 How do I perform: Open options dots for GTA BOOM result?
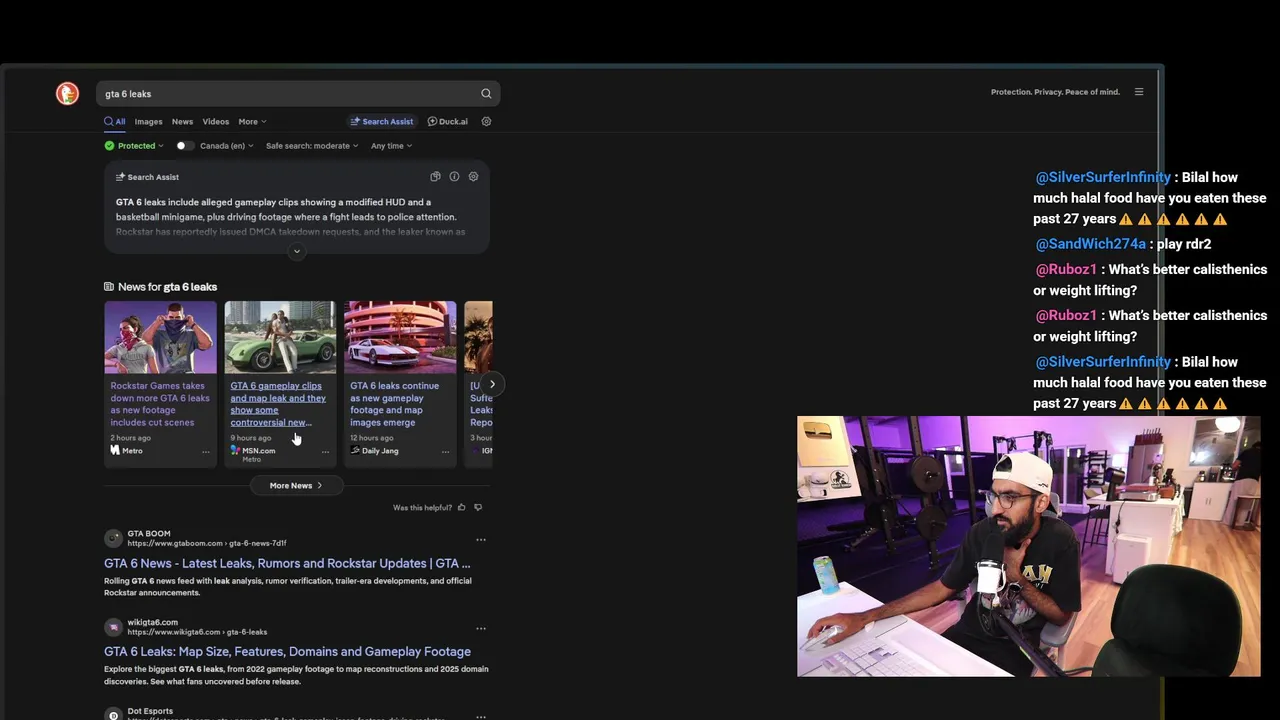click(x=481, y=540)
